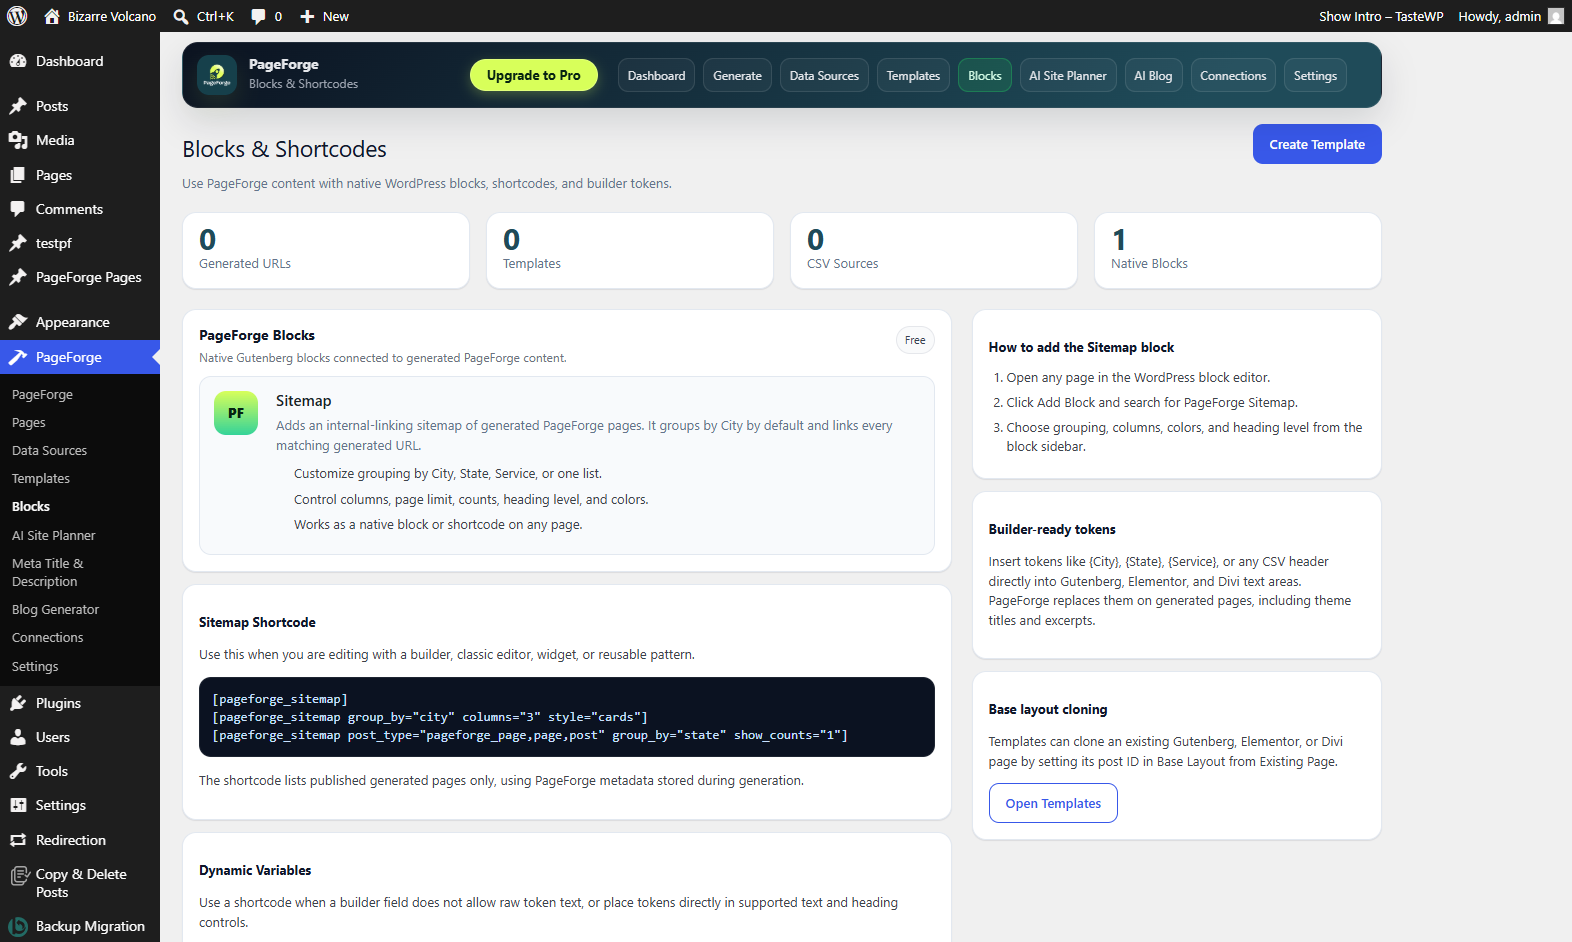1572x942 pixels.
Task: Click the comments bubble icon in admin bar
Action: (258, 16)
